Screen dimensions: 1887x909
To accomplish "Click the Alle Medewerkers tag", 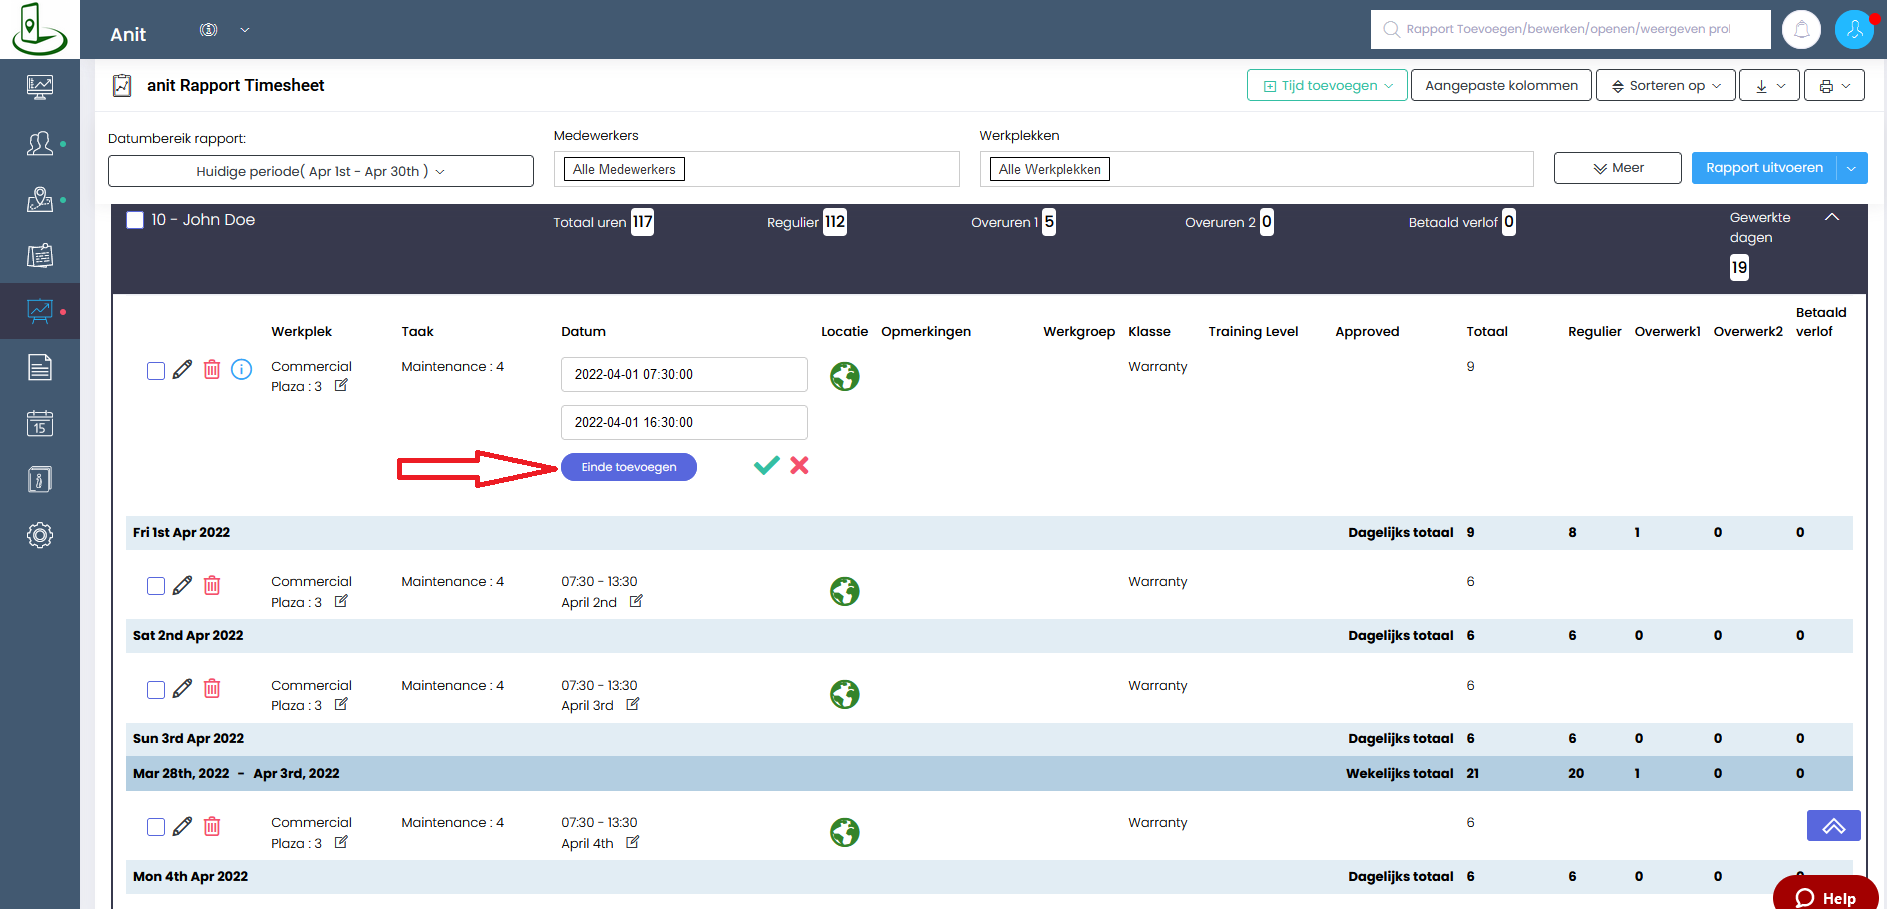I will (624, 169).
